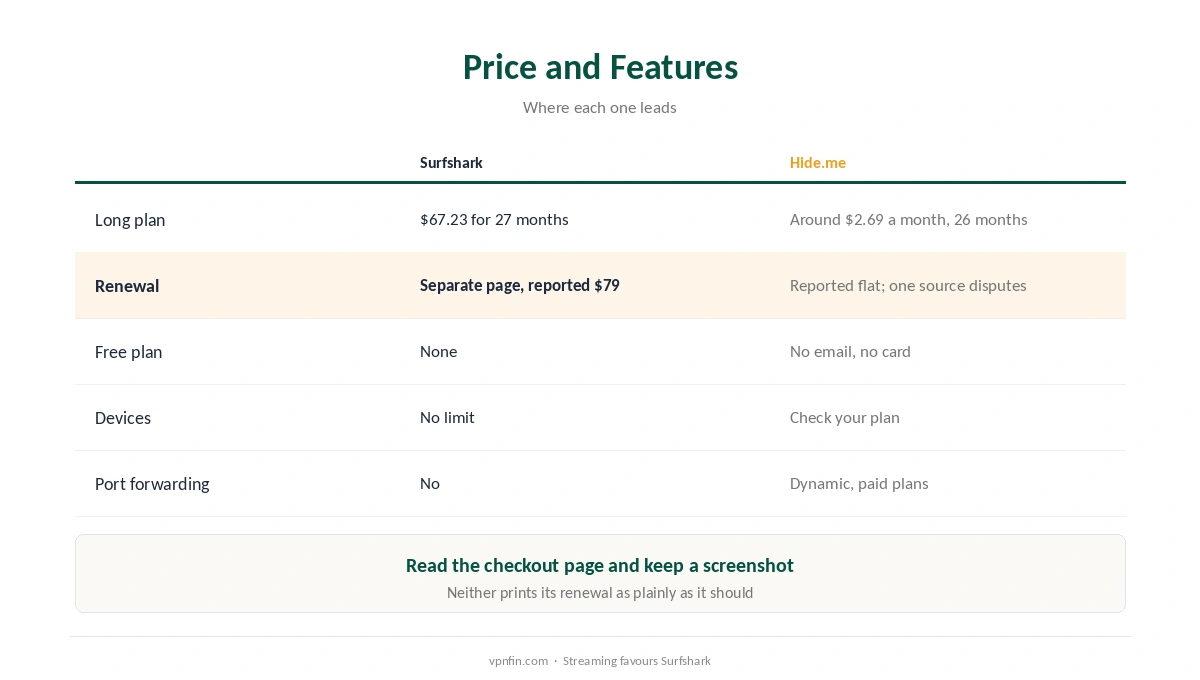Image resolution: width=1200 pixels, height=680 pixels.
Task: Select the 'Port forwarding' row label
Action: (152, 484)
